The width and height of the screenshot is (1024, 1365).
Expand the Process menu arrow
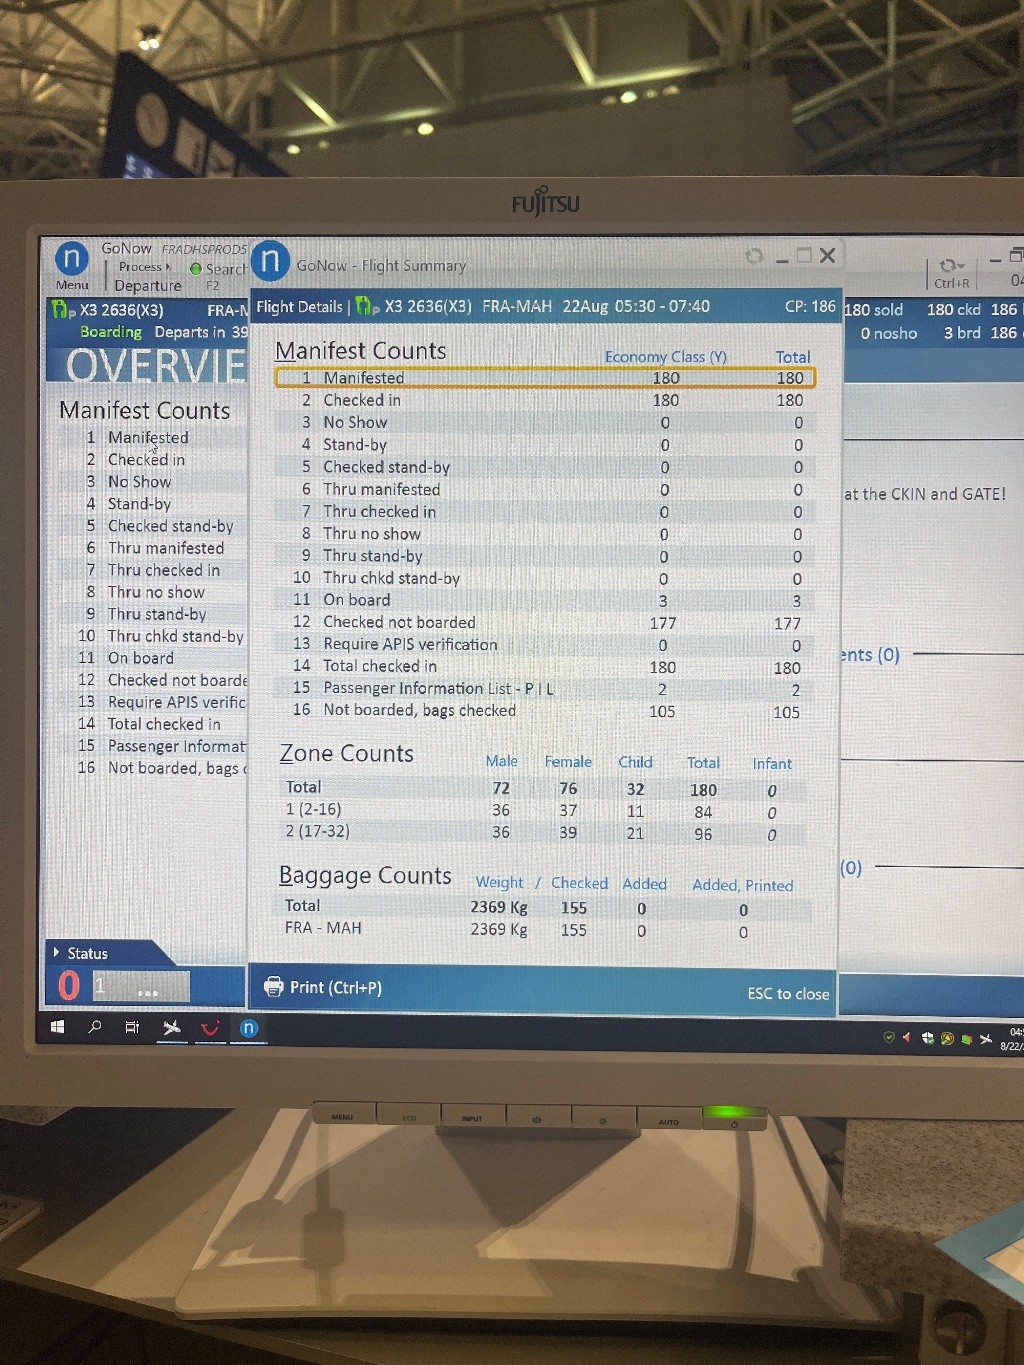click(x=168, y=267)
